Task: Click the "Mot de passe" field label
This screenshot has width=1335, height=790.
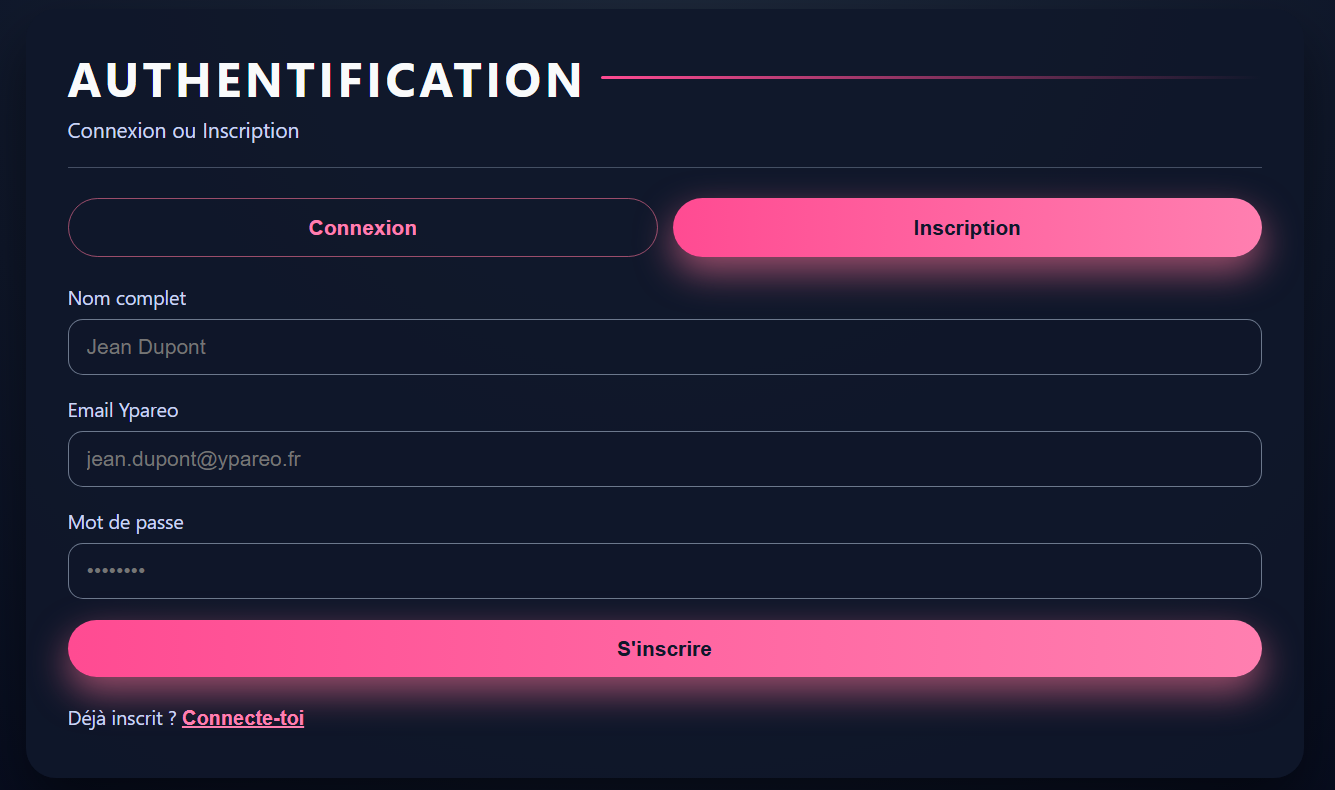Action: click(x=126, y=522)
